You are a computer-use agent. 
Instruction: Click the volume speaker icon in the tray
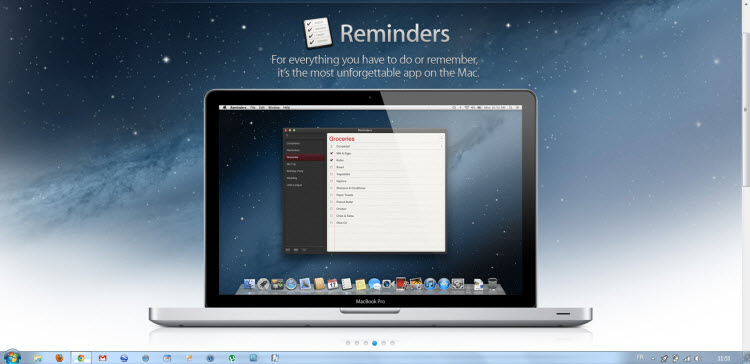coord(698,358)
